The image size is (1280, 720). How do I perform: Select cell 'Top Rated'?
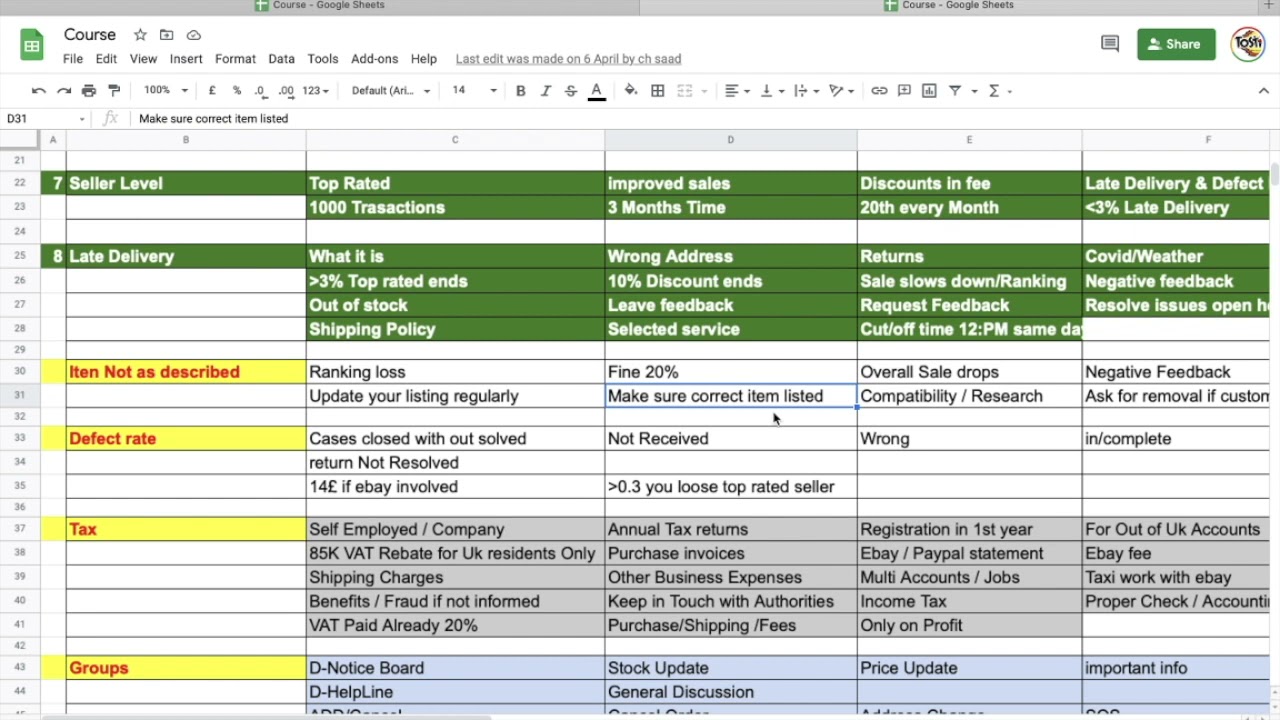click(x=455, y=183)
